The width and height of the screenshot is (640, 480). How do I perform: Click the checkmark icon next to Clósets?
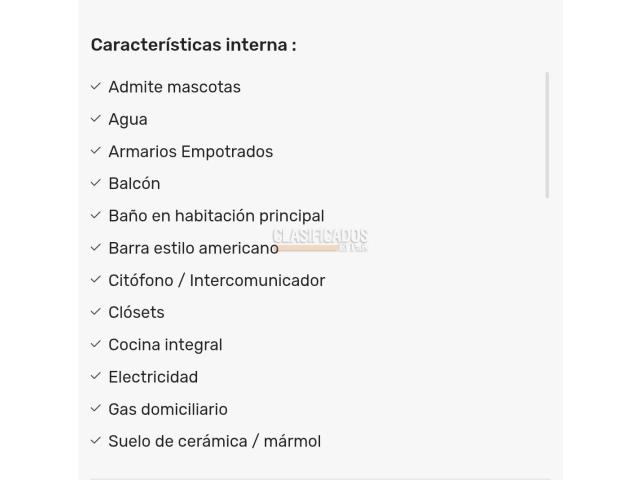[96, 312]
